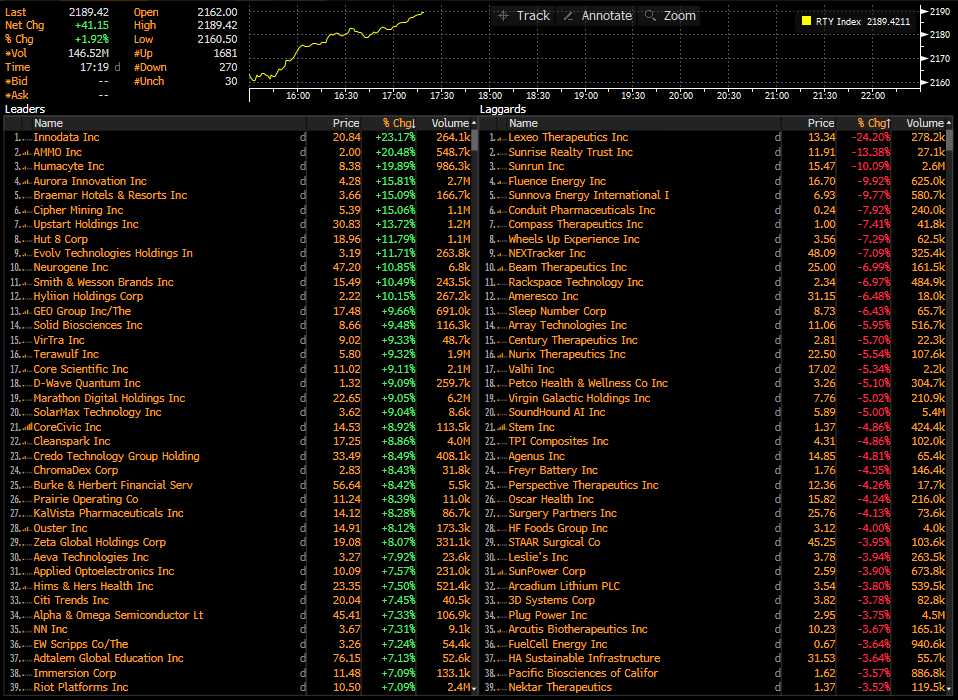Select Cipher Mining Inc
Image resolution: width=958 pixels, height=700 pixels.
[x=78, y=210]
